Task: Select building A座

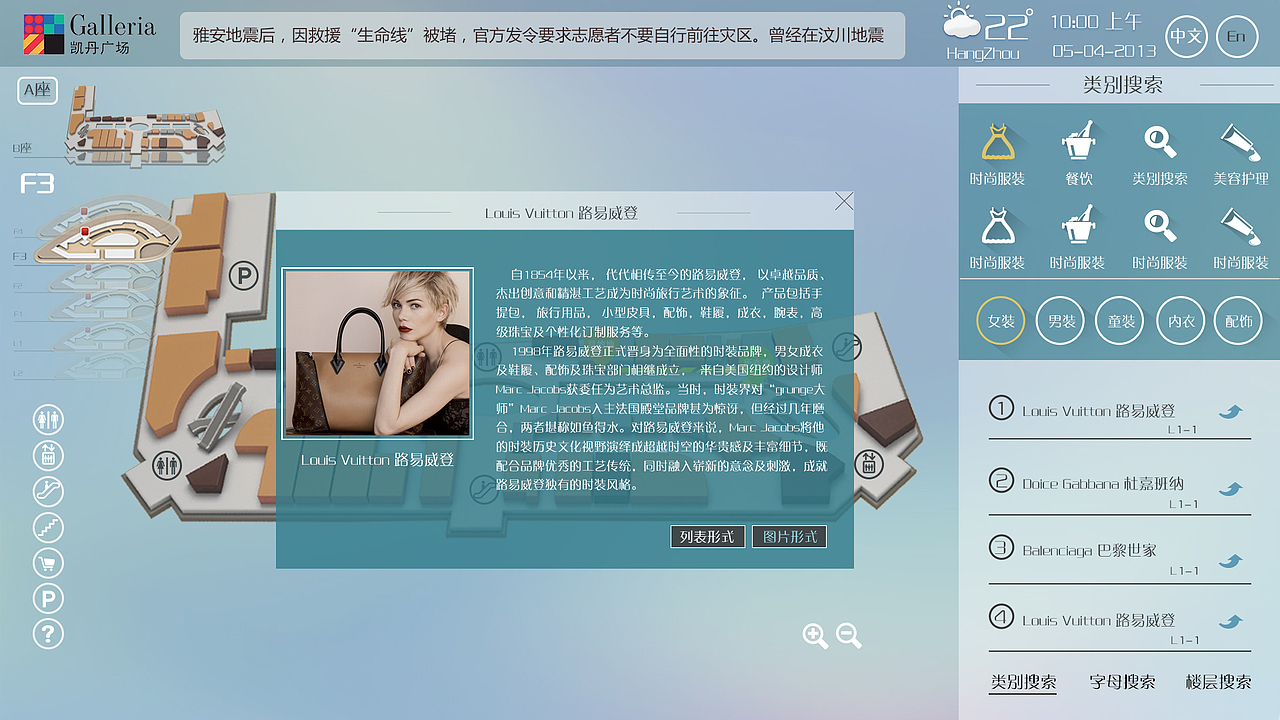Action: click(x=38, y=91)
